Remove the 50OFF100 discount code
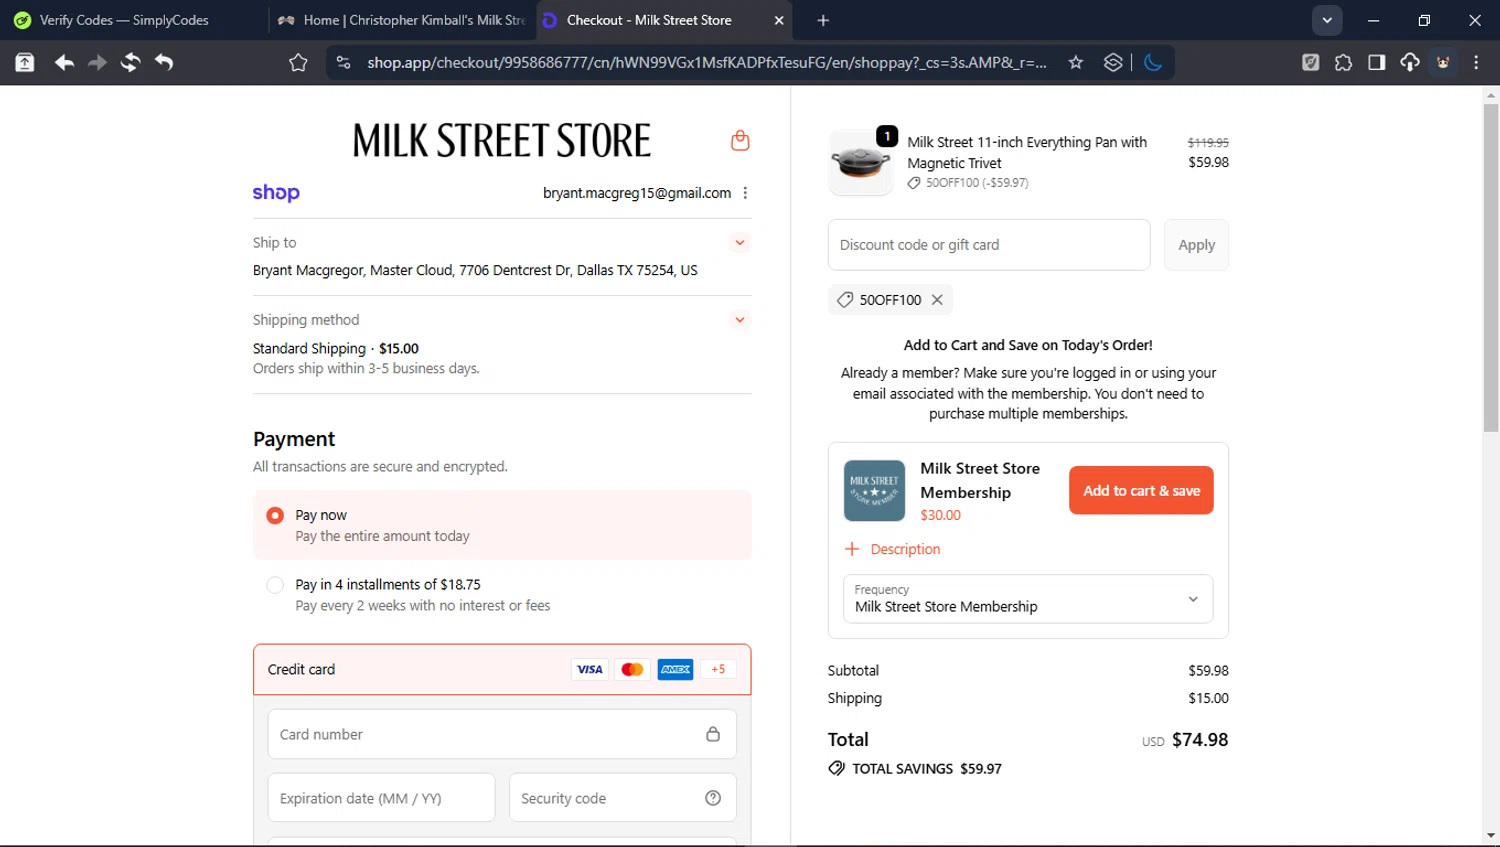The height and width of the screenshot is (847, 1500). pyautogui.click(x=937, y=300)
